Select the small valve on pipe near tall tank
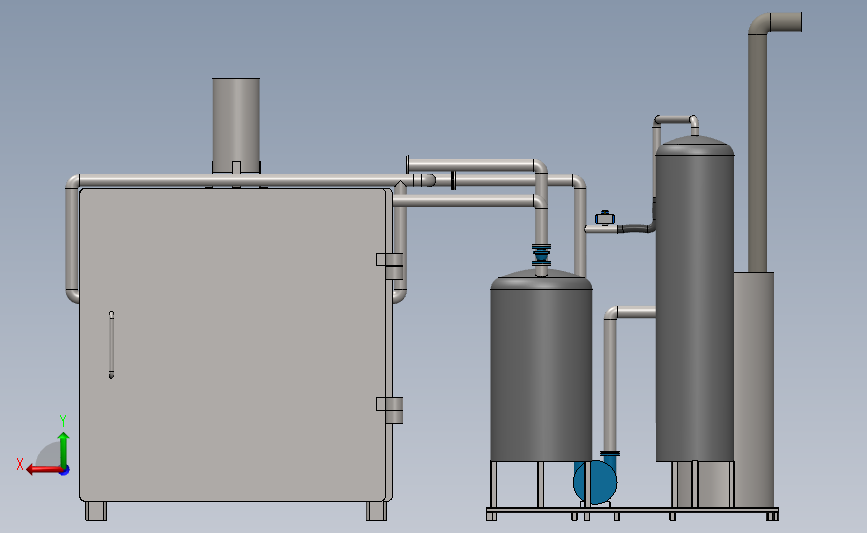 605,218
